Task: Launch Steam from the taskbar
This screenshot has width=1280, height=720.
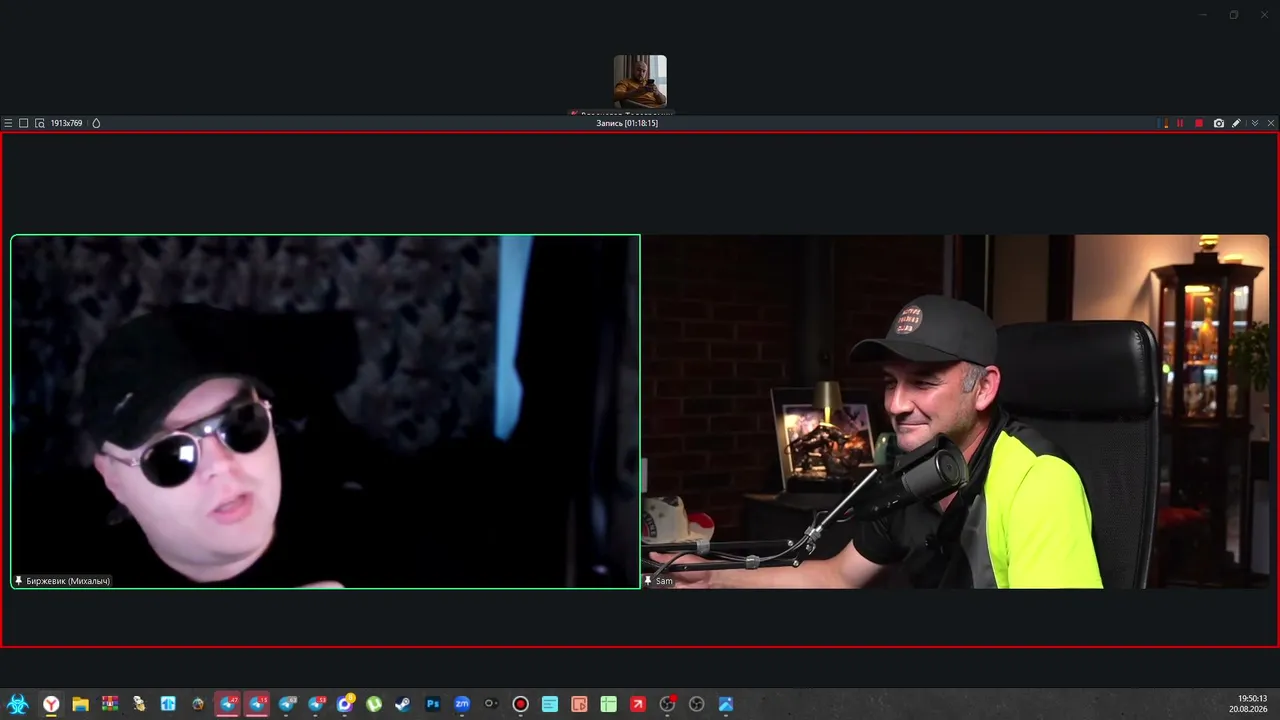Action: click(403, 704)
